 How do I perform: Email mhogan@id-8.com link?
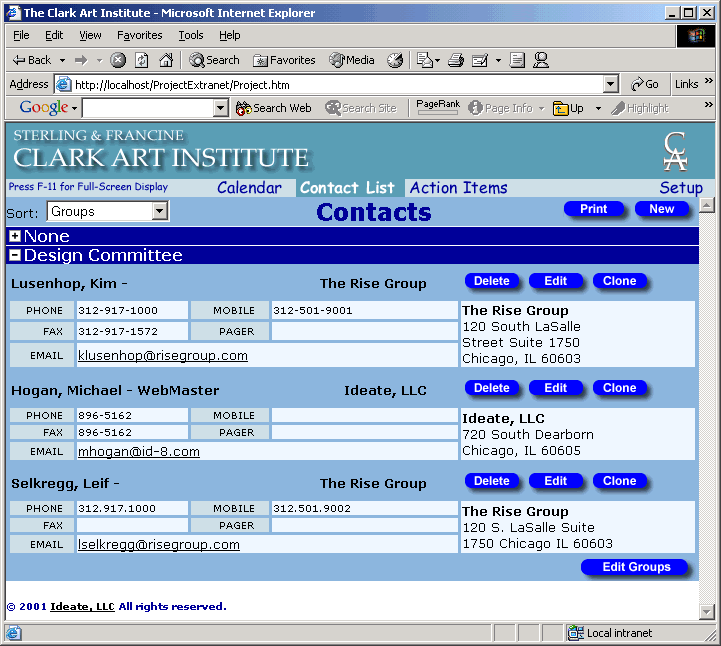coord(139,452)
